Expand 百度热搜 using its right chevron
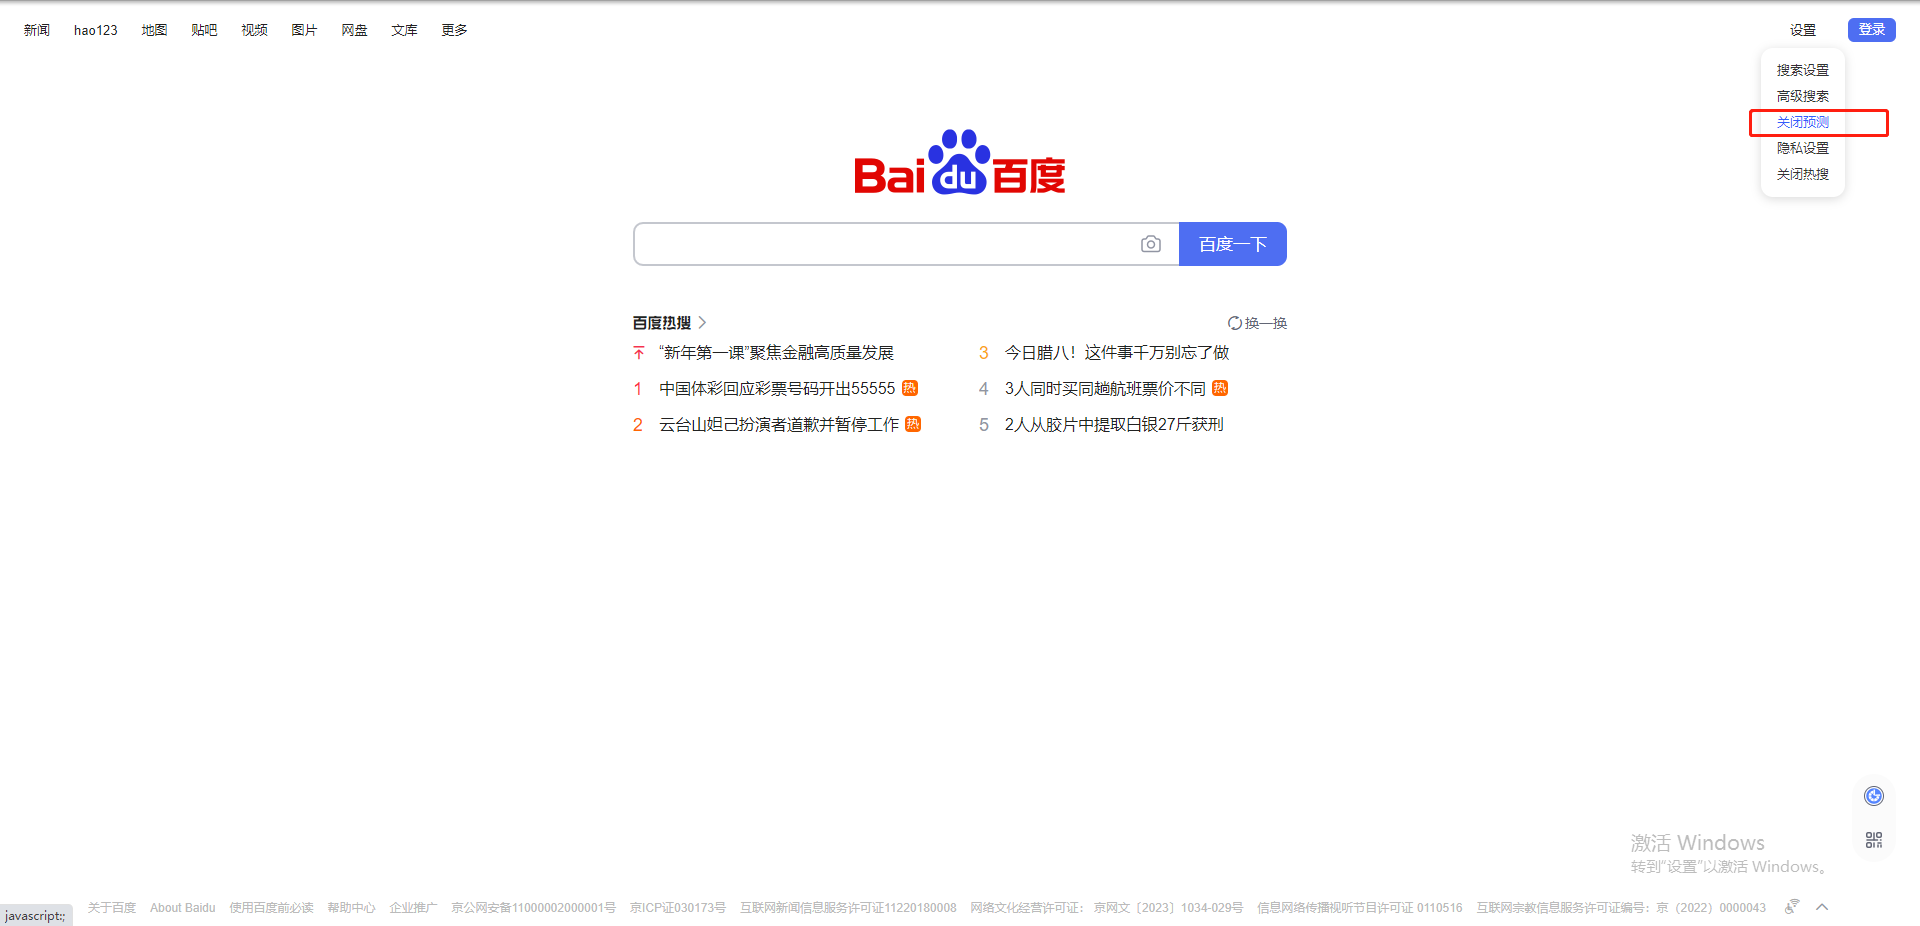 click(x=702, y=322)
